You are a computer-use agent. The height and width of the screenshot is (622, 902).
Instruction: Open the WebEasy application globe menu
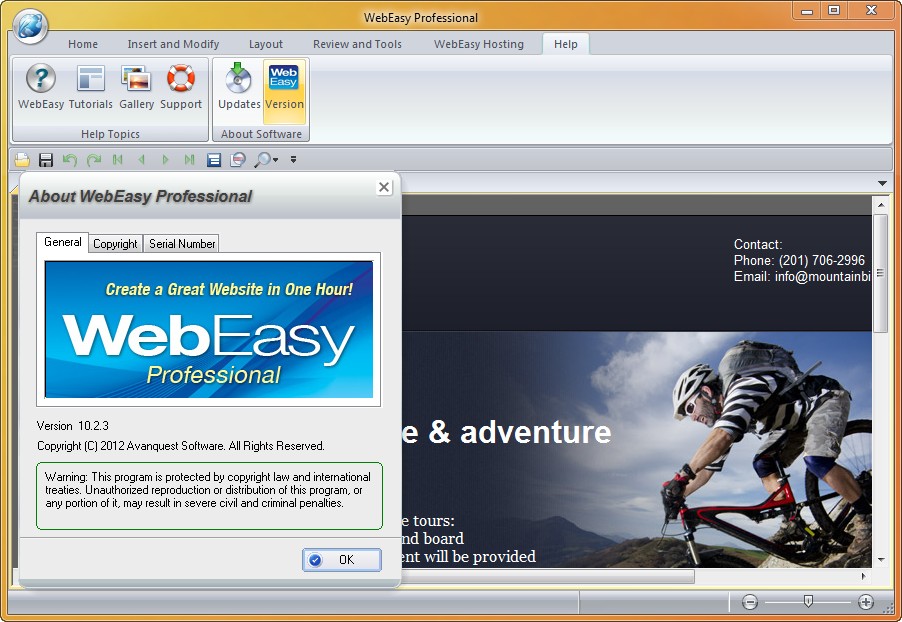tap(30, 26)
